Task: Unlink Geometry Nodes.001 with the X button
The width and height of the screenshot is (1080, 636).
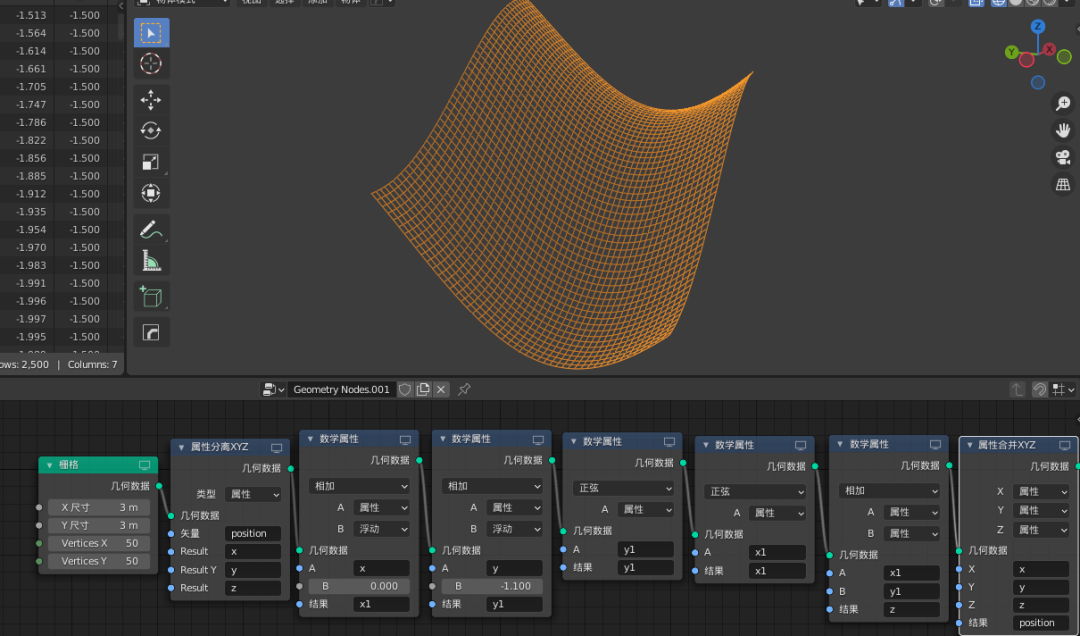Action: pos(440,389)
